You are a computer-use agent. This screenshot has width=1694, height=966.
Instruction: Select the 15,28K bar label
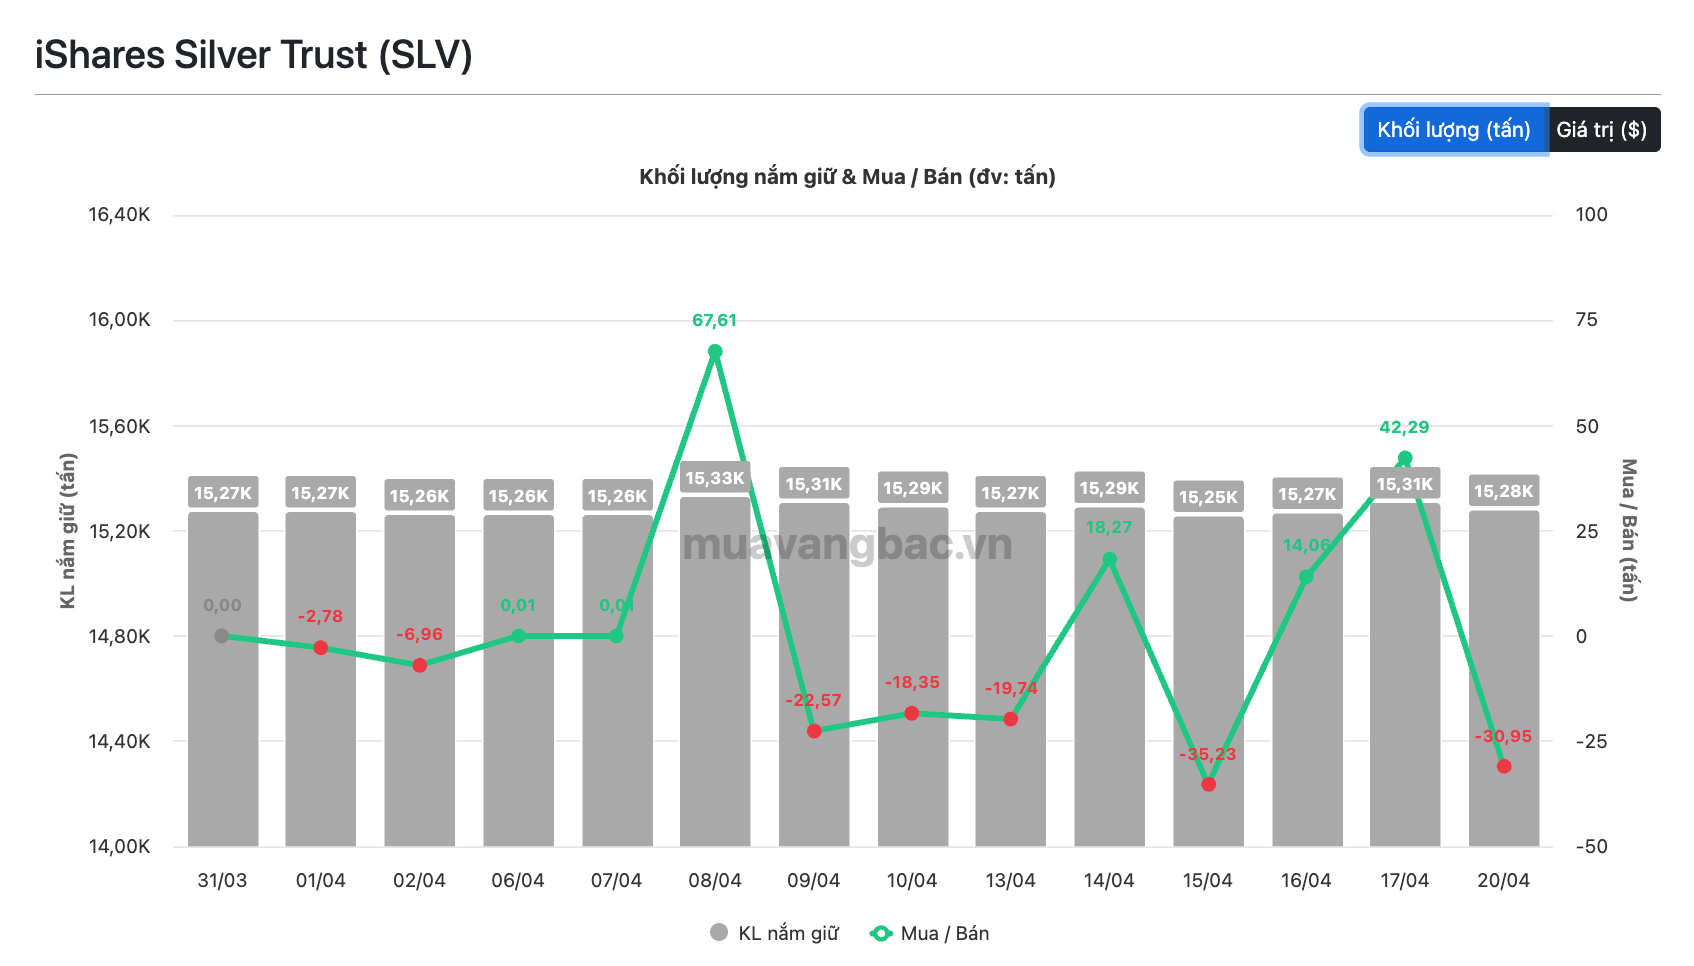[x=1504, y=491]
